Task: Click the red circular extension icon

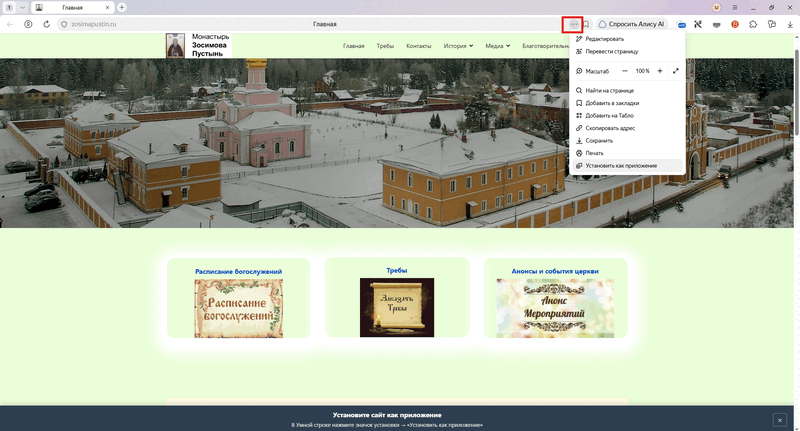Action: (735, 24)
